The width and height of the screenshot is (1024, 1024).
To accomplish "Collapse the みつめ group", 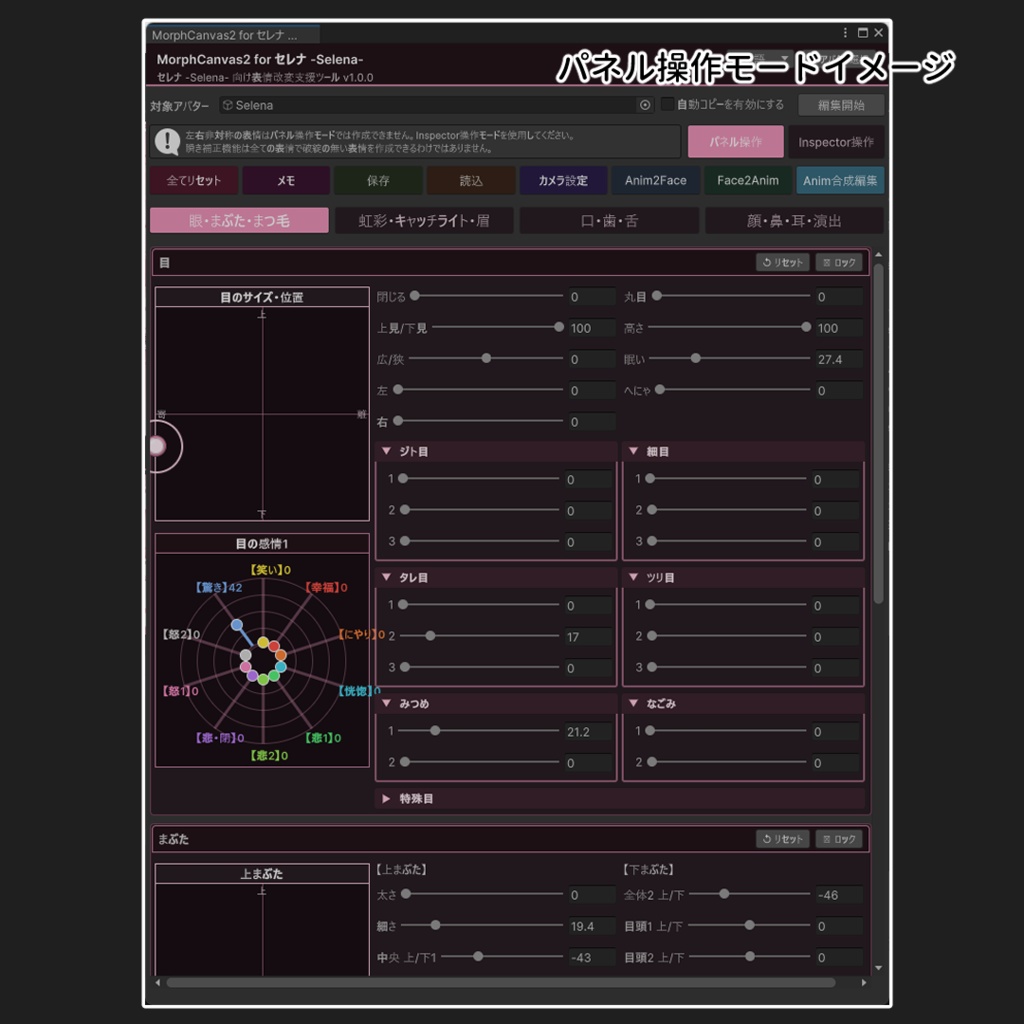I will pos(386,703).
